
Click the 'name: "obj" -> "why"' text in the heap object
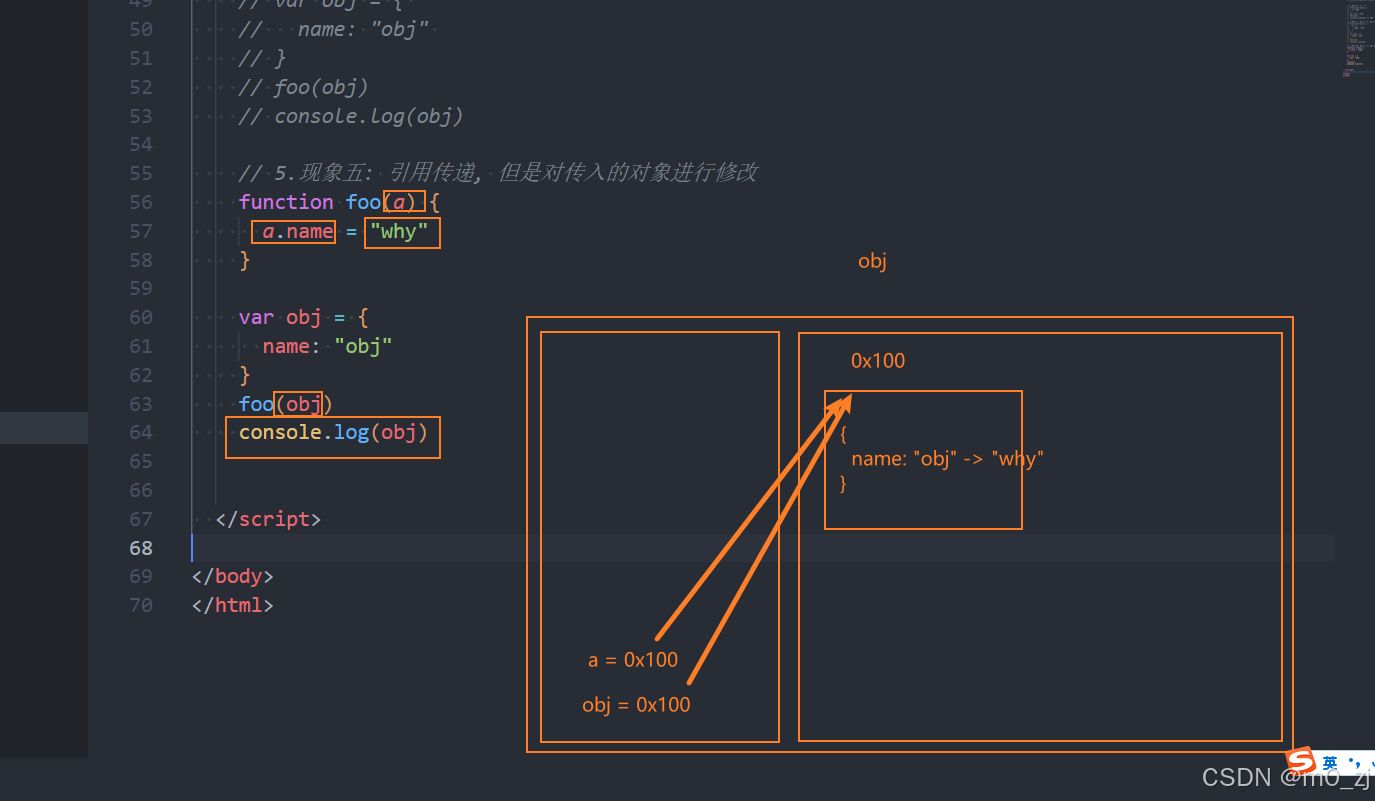point(946,458)
